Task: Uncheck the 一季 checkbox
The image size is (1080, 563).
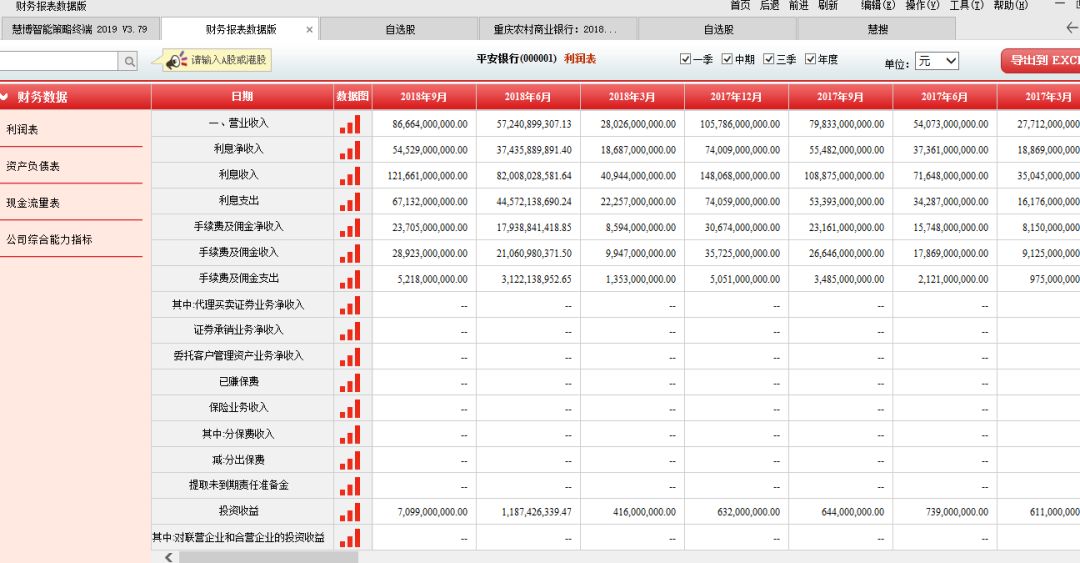Action: 686,59
